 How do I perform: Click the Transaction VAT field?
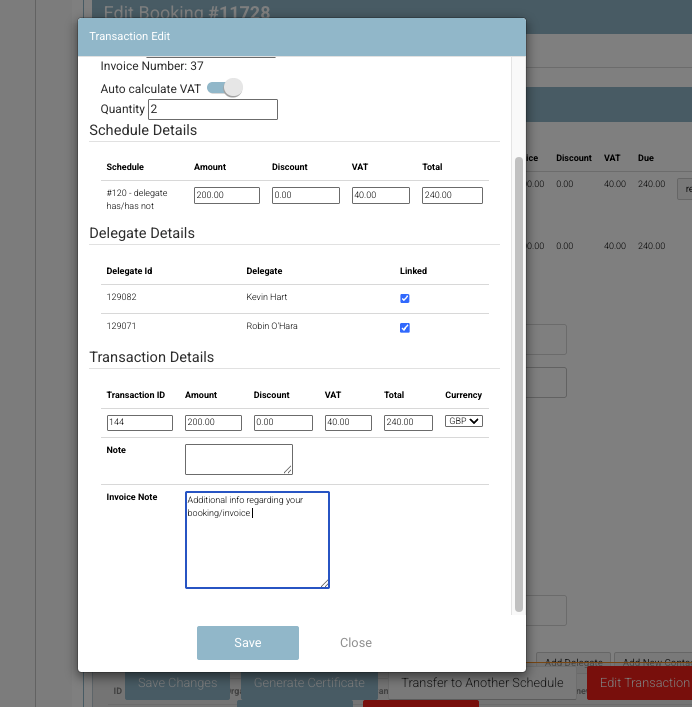tap(348, 422)
